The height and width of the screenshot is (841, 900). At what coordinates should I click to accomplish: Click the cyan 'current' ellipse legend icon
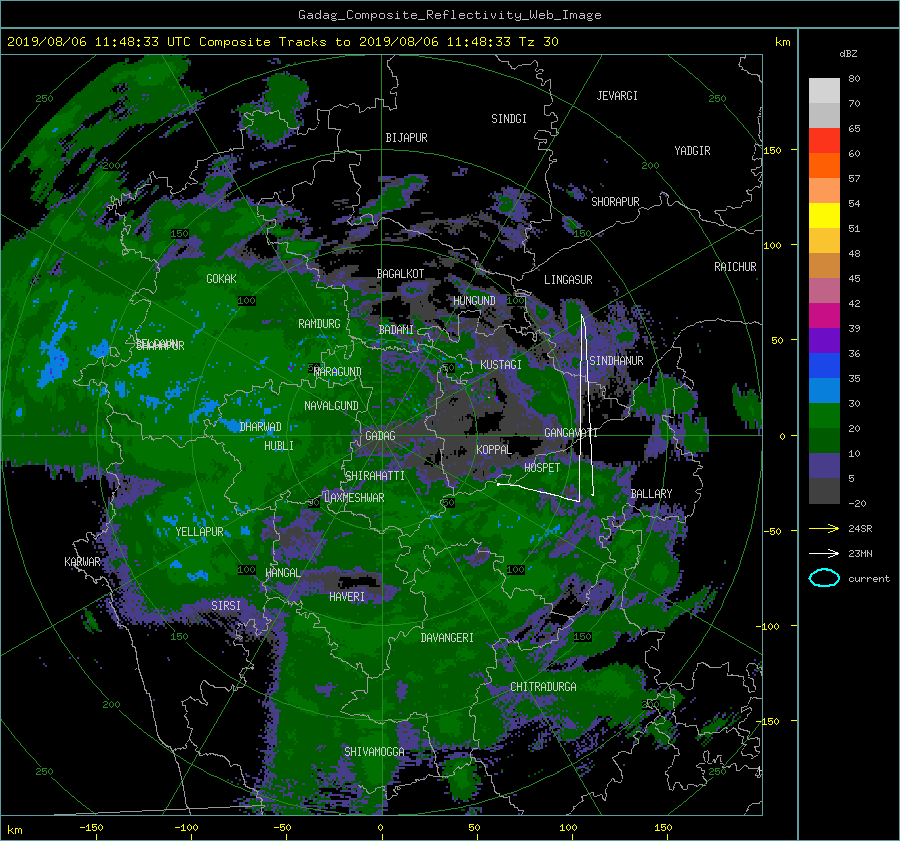(824, 578)
